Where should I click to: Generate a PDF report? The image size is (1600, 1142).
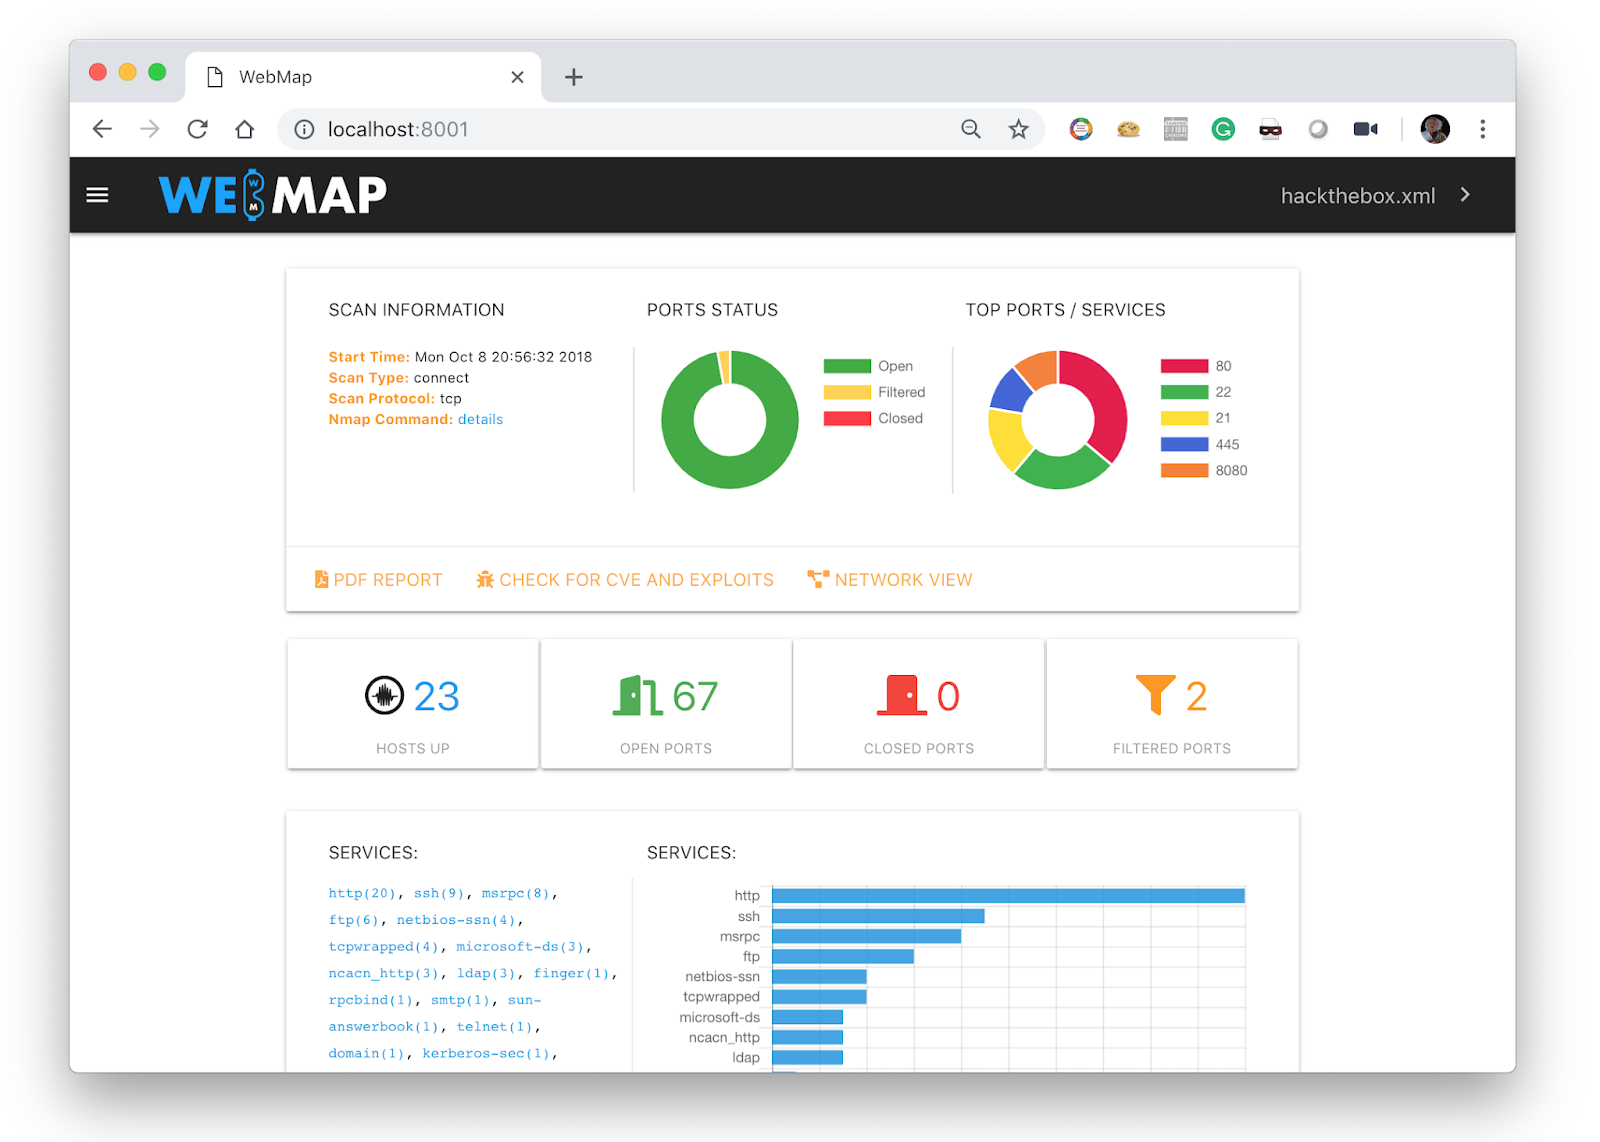(379, 579)
